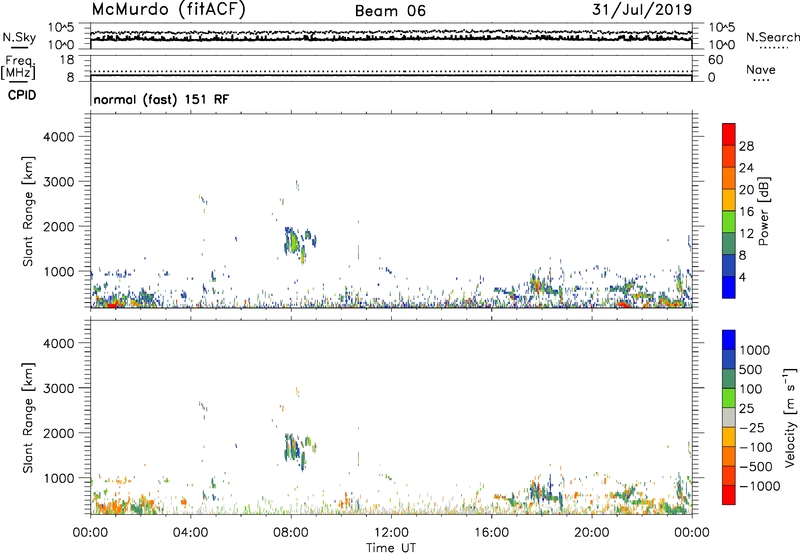The height and width of the screenshot is (554, 800).
Task: Click the 10^0 tick beside N.Sky
Action: [61, 45]
